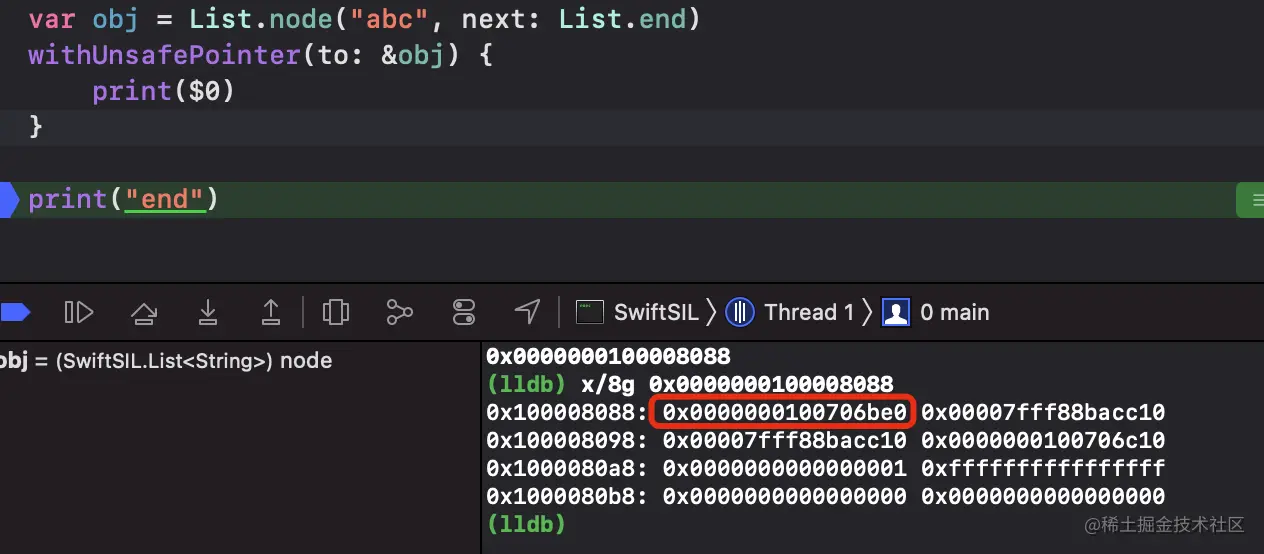
Task: Click the Simulate Location arrow icon
Action: click(527, 313)
